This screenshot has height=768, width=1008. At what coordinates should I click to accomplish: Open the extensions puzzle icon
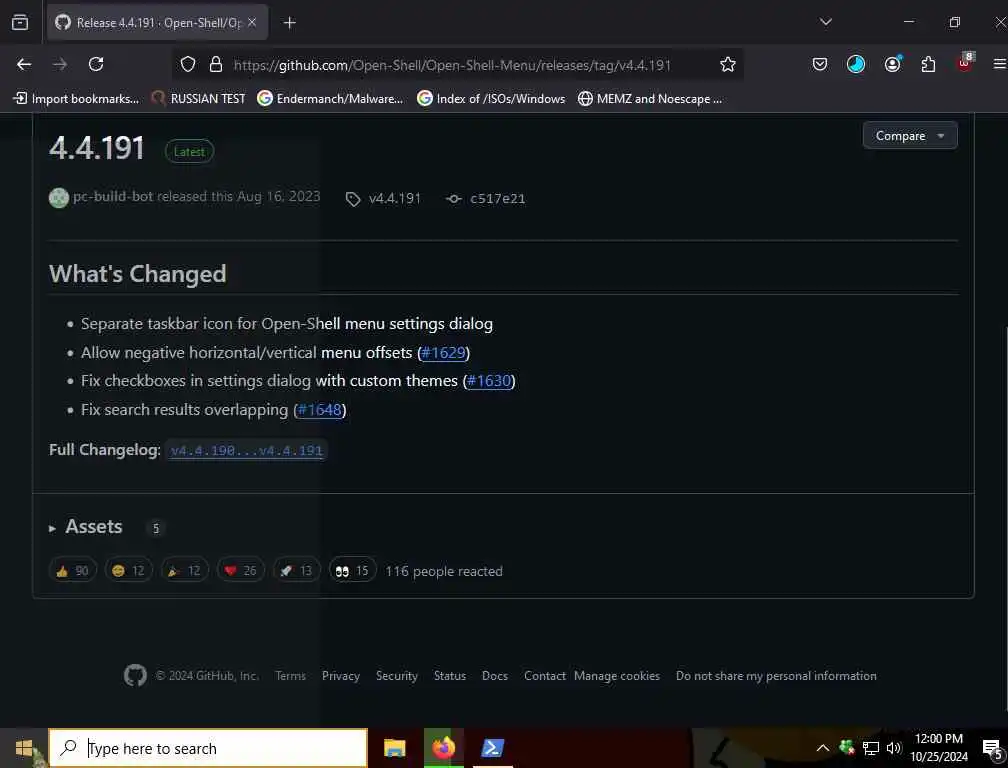[928, 64]
